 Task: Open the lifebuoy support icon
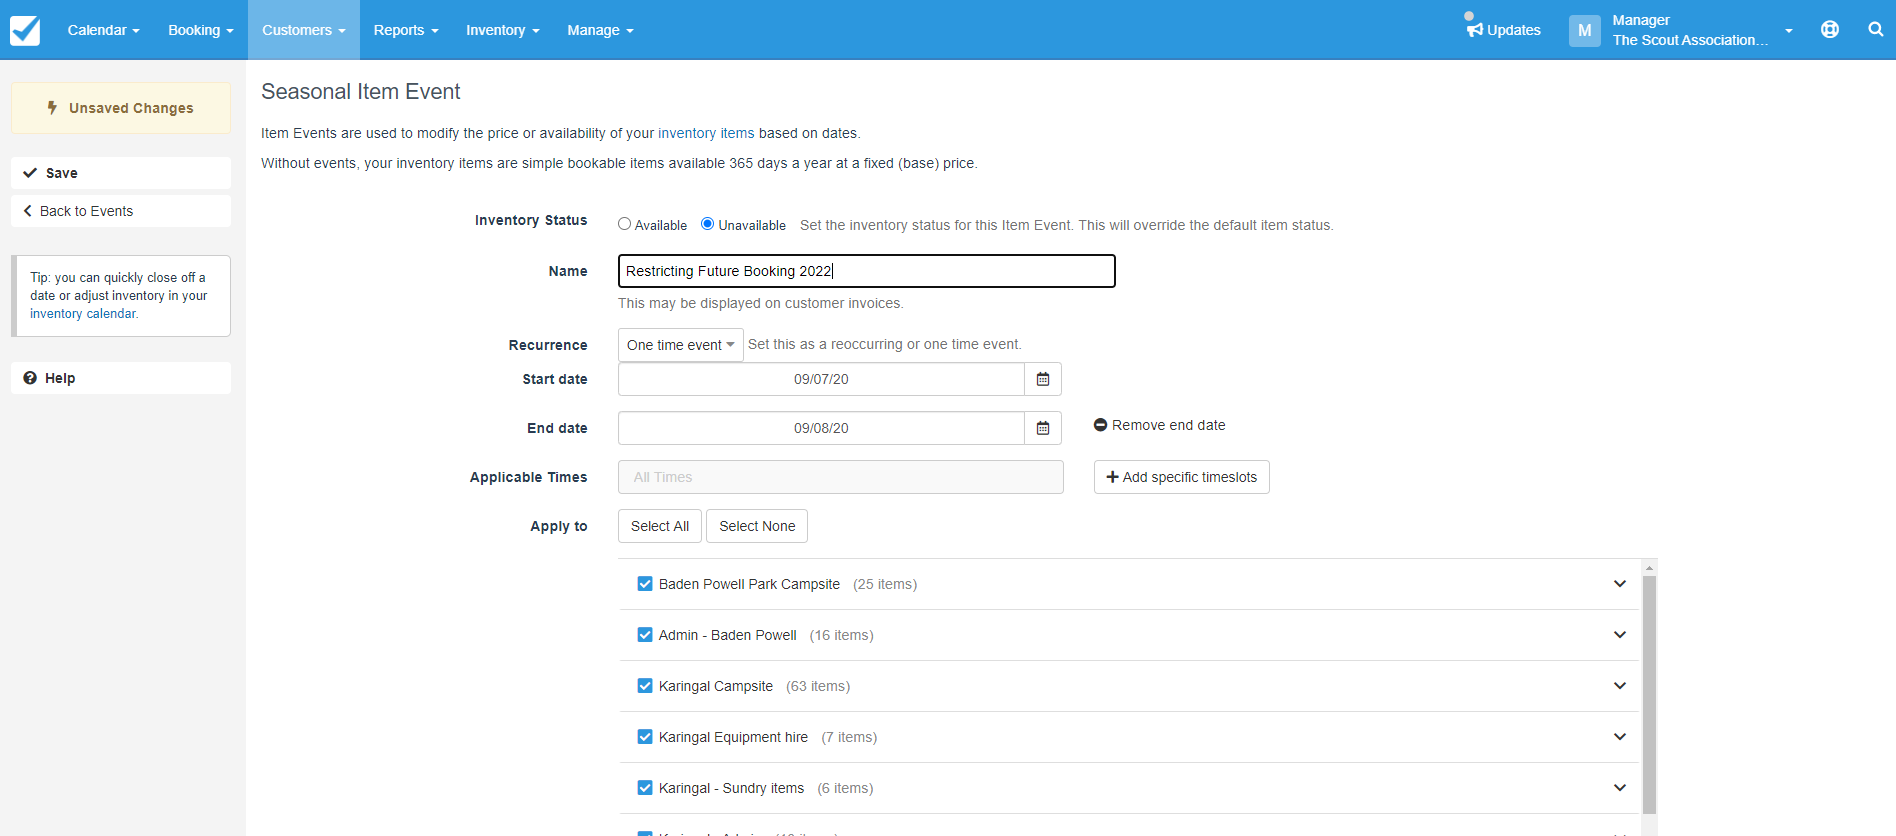click(x=1830, y=30)
